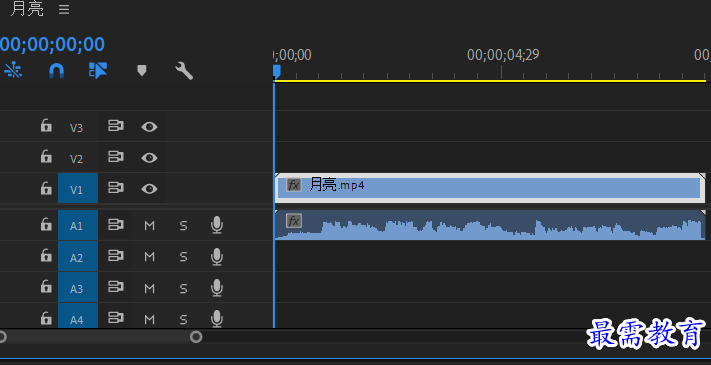
Task: Toggle sync lock on V3
Action: [116, 126]
